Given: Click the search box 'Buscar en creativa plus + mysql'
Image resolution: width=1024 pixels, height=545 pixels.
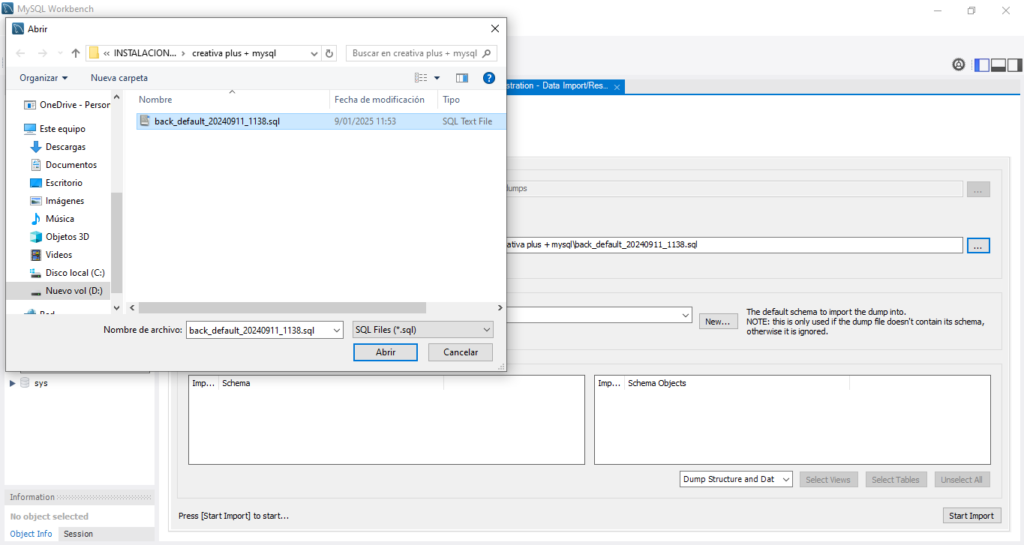Looking at the screenshot, I should pos(421,54).
